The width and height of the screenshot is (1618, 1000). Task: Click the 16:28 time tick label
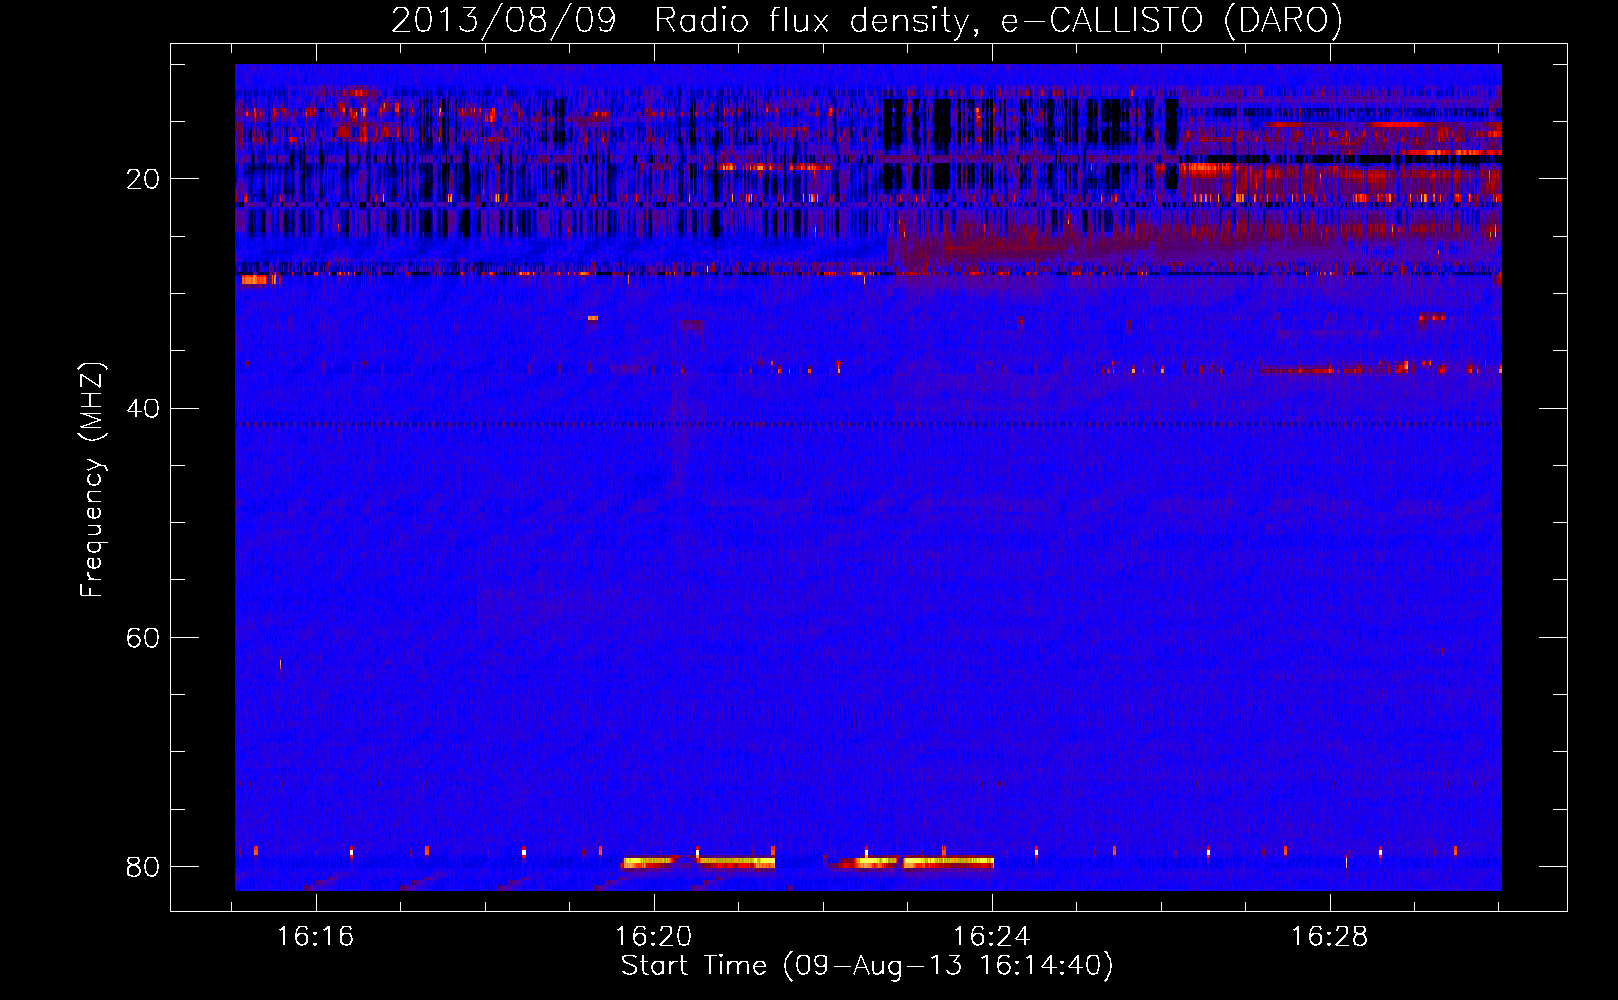tap(1330, 937)
